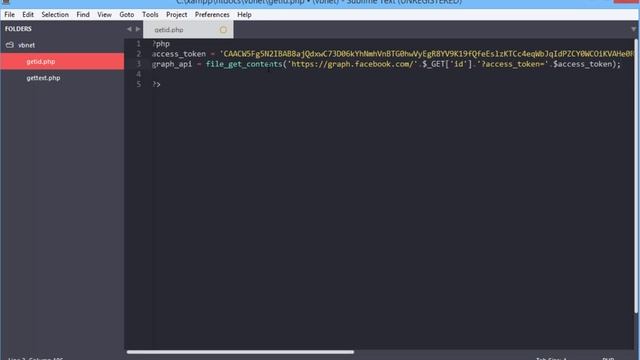The height and width of the screenshot is (360, 640).
Task: Click the $access_token variable ending line 3
Action: pyautogui.click(x=583, y=64)
